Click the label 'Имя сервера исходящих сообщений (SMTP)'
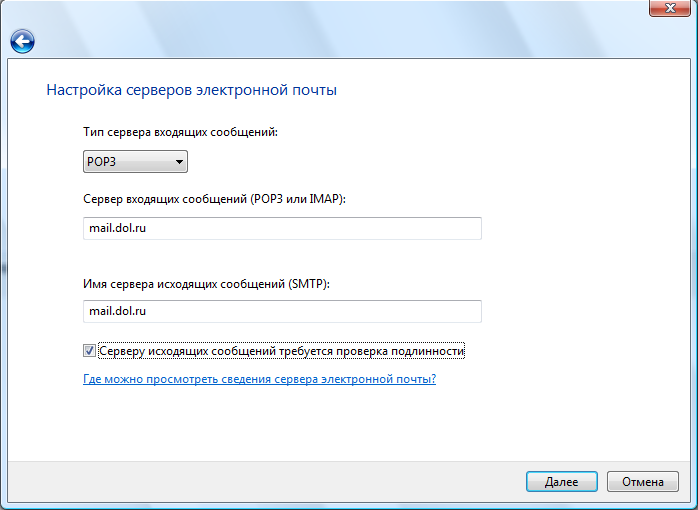Viewport: 698px width, 510px height. click(206, 284)
